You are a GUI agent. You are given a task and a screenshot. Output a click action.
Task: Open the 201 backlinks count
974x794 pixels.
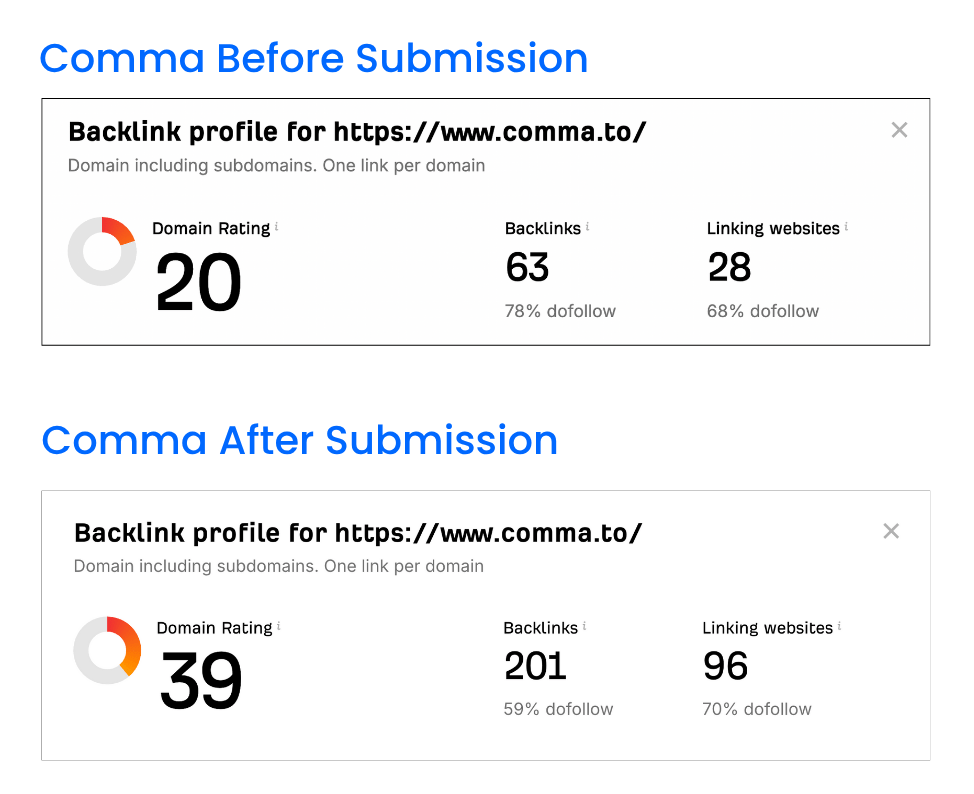(x=535, y=666)
